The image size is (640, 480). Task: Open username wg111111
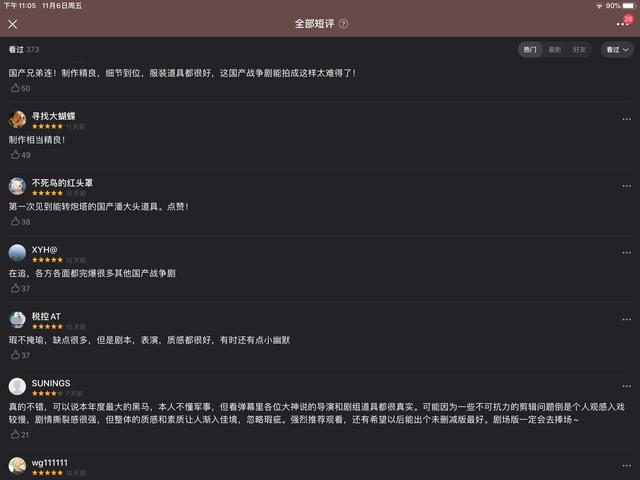point(49,463)
